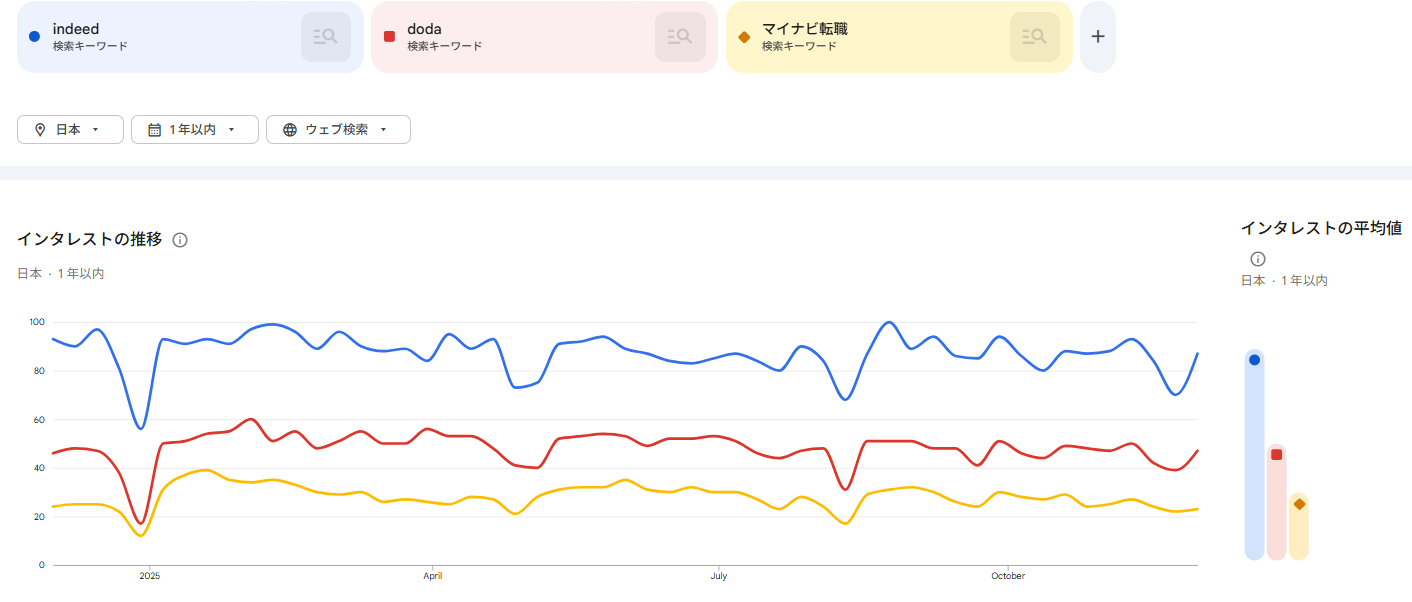The height and width of the screenshot is (602, 1412).
Task: Click the doda term search icon
Action: (x=680, y=37)
